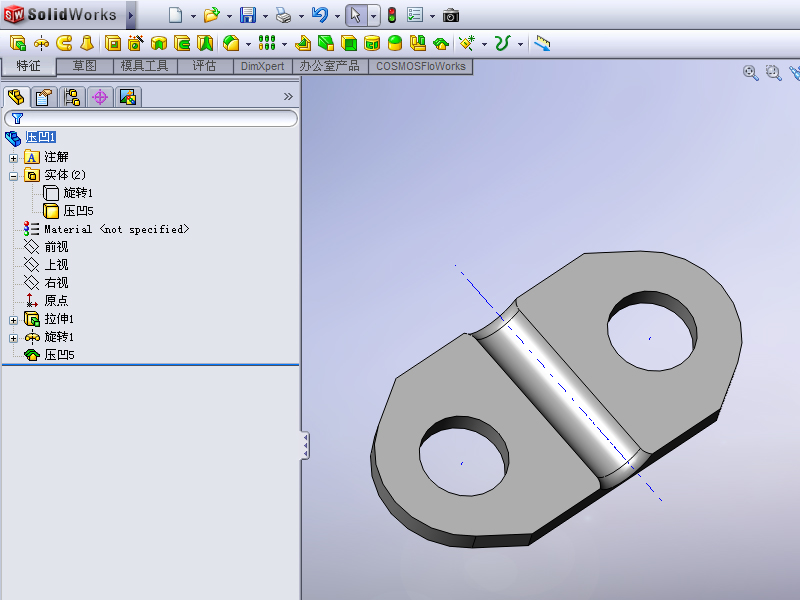Switch to the 办公室产品 tab

click(330, 66)
